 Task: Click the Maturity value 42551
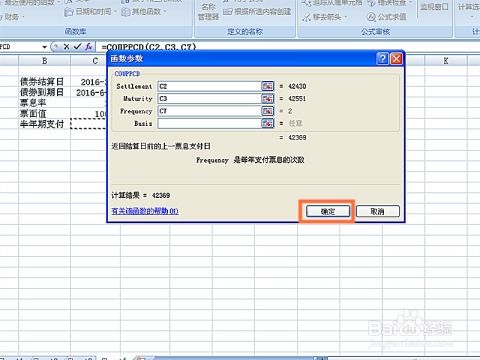[x=297, y=99]
